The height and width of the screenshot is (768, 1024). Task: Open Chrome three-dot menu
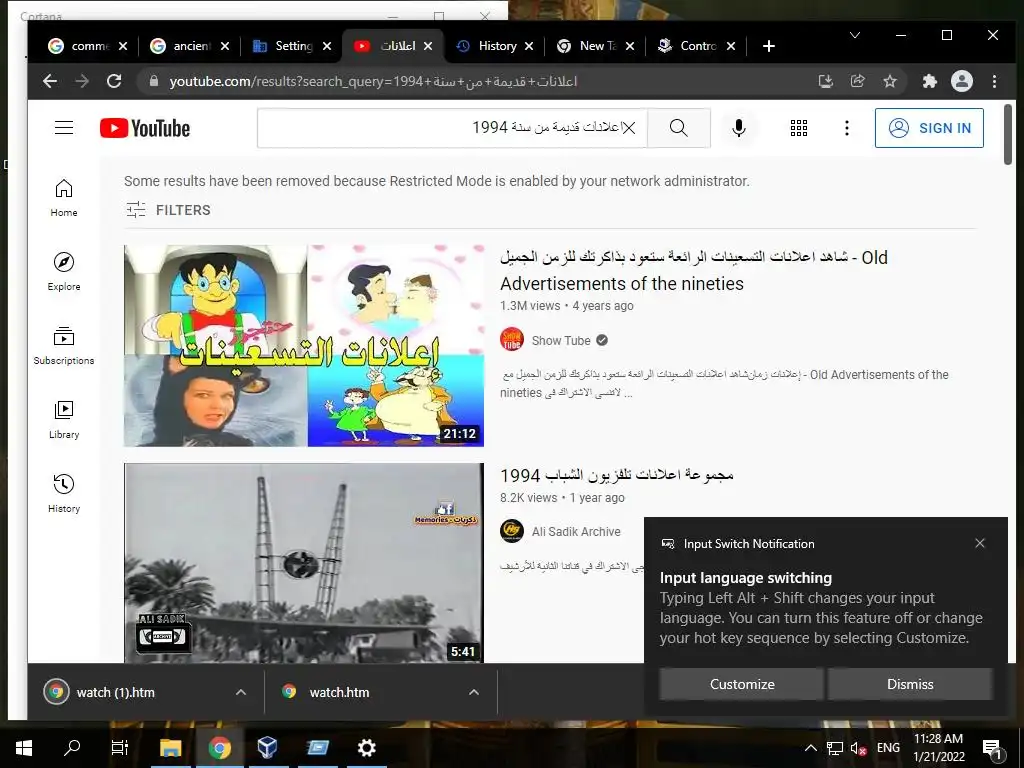click(994, 81)
